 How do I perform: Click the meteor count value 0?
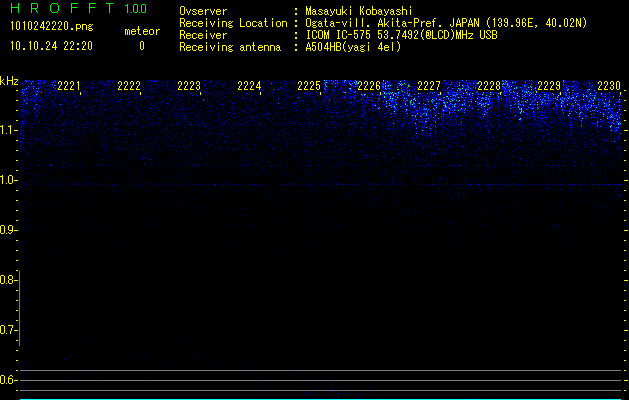[x=142, y=46]
